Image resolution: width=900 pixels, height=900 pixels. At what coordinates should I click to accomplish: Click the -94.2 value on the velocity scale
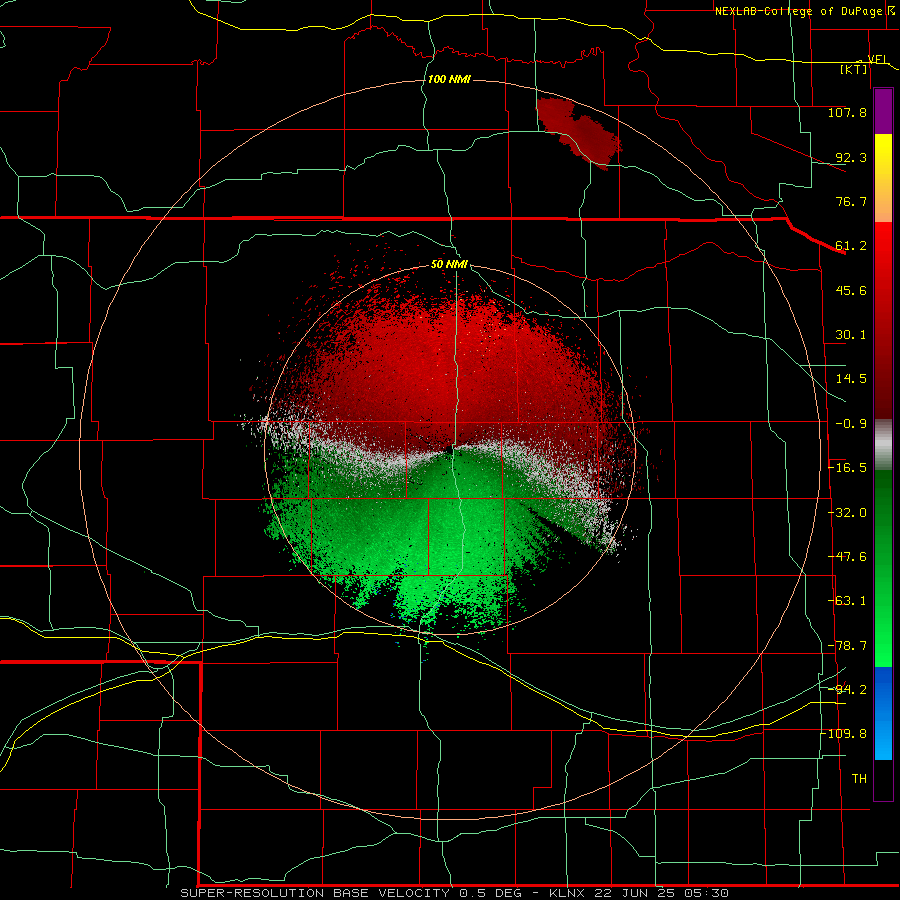[847, 690]
